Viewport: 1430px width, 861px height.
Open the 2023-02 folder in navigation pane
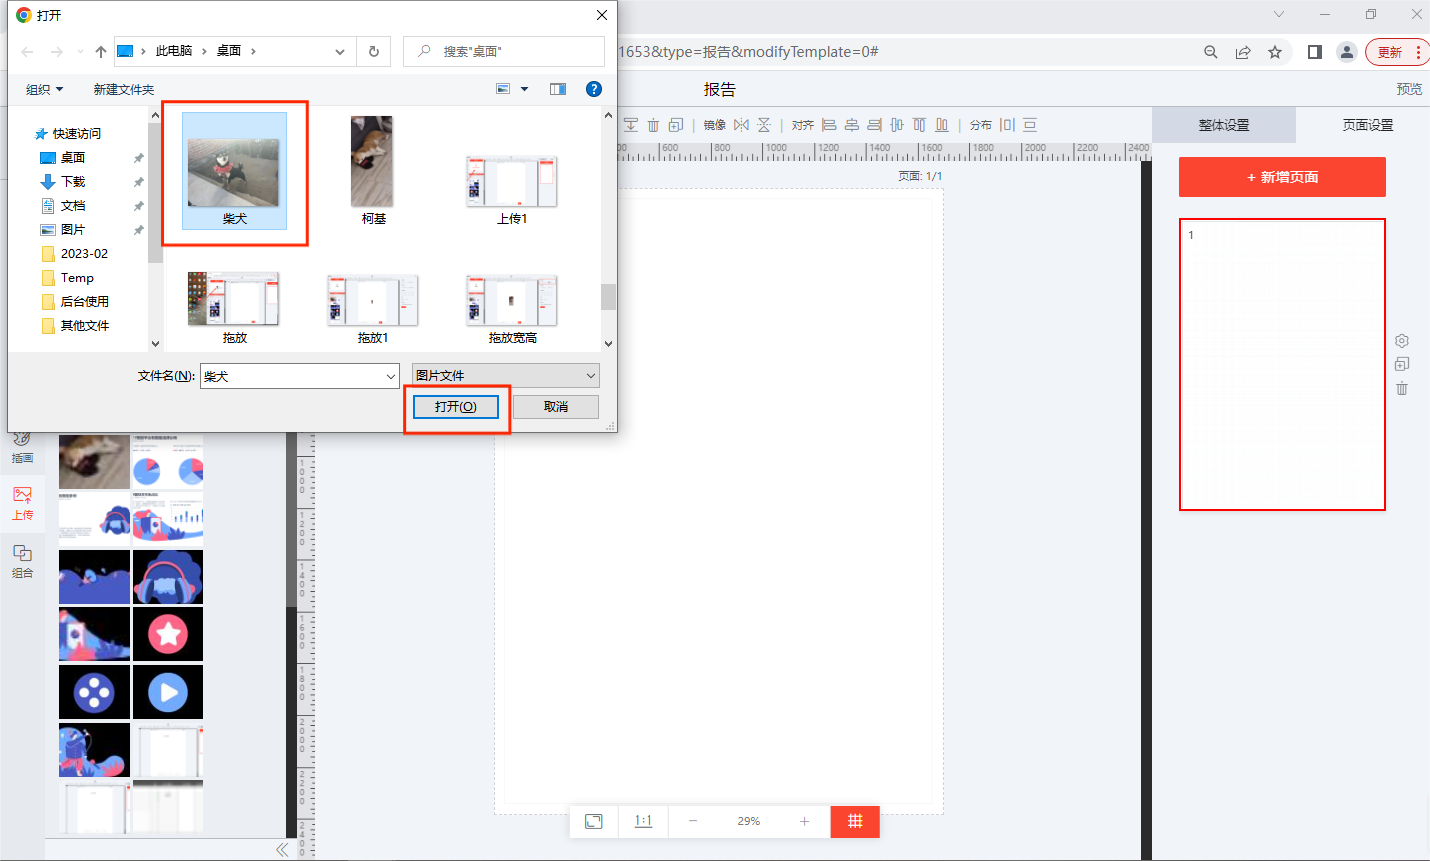pyautogui.click(x=84, y=253)
